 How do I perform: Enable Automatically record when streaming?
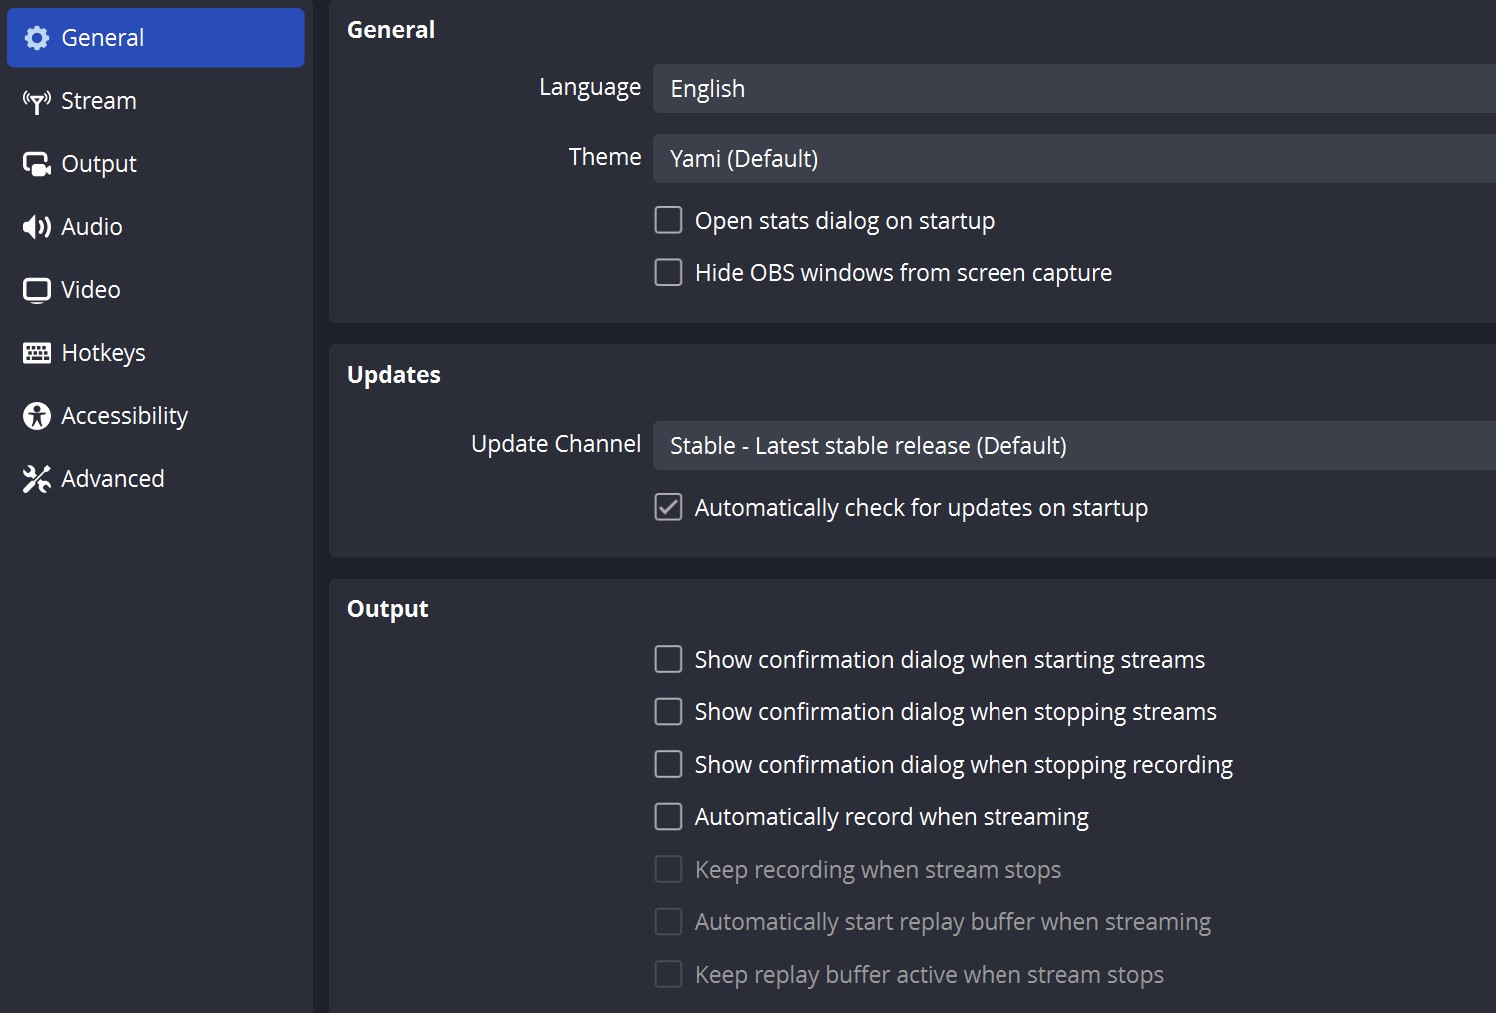tap(668, 816)
